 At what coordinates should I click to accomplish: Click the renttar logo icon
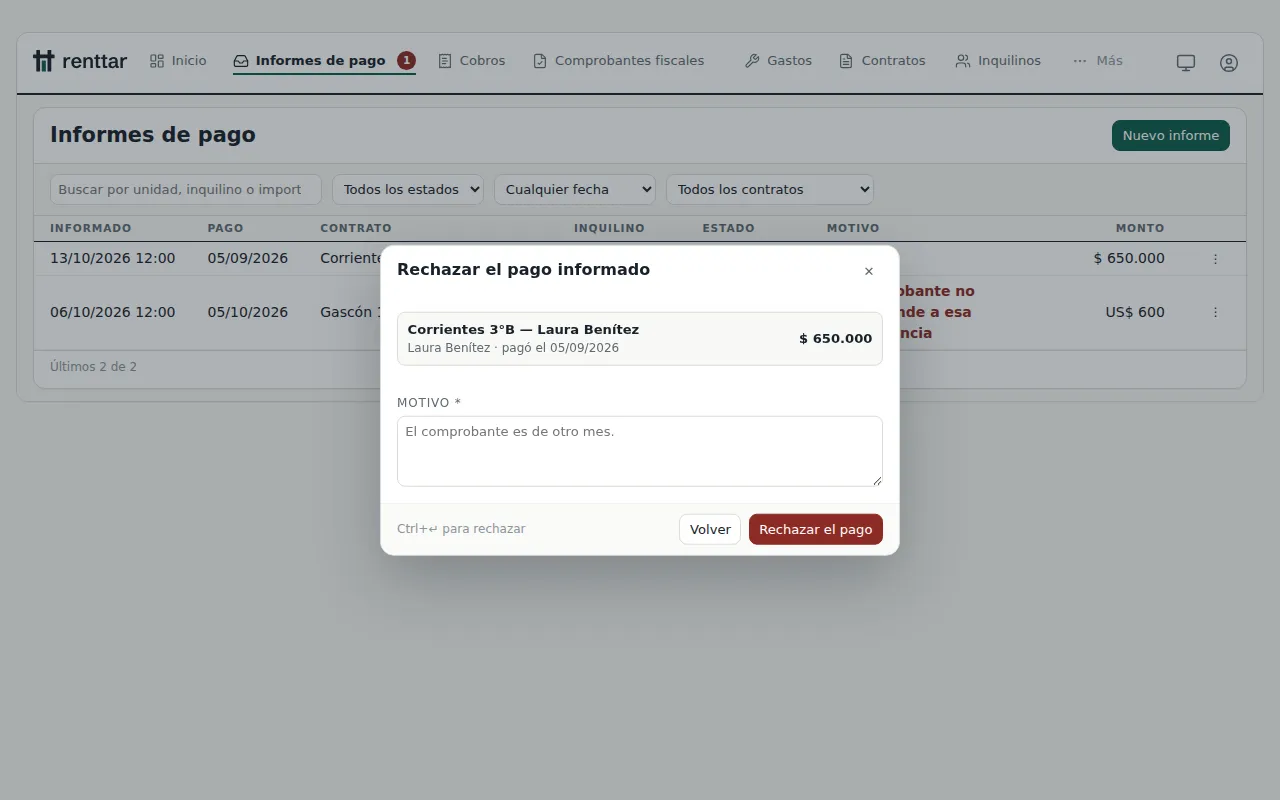(x=43, y=61)
